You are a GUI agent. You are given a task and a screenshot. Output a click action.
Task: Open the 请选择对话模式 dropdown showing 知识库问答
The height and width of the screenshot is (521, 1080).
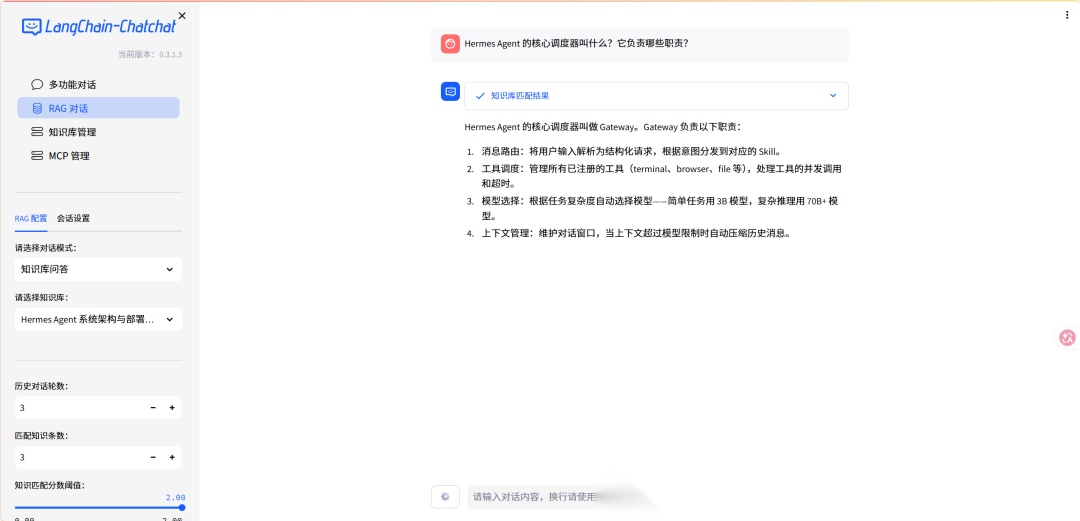click(98, 269)
